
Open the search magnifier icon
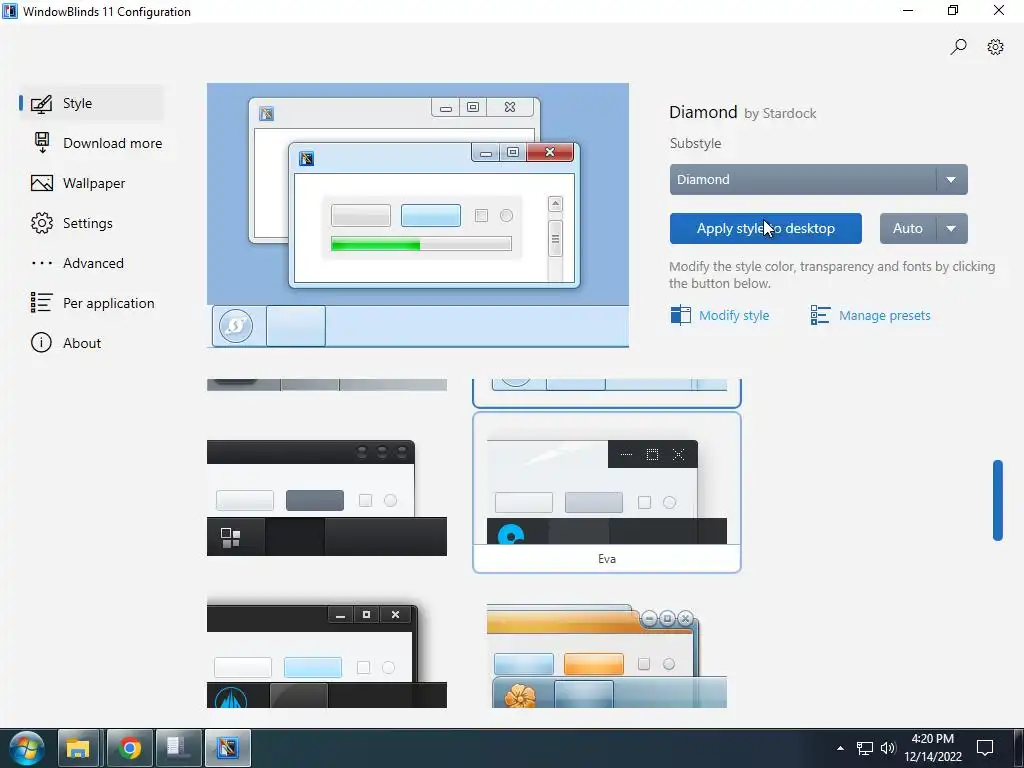958,47
